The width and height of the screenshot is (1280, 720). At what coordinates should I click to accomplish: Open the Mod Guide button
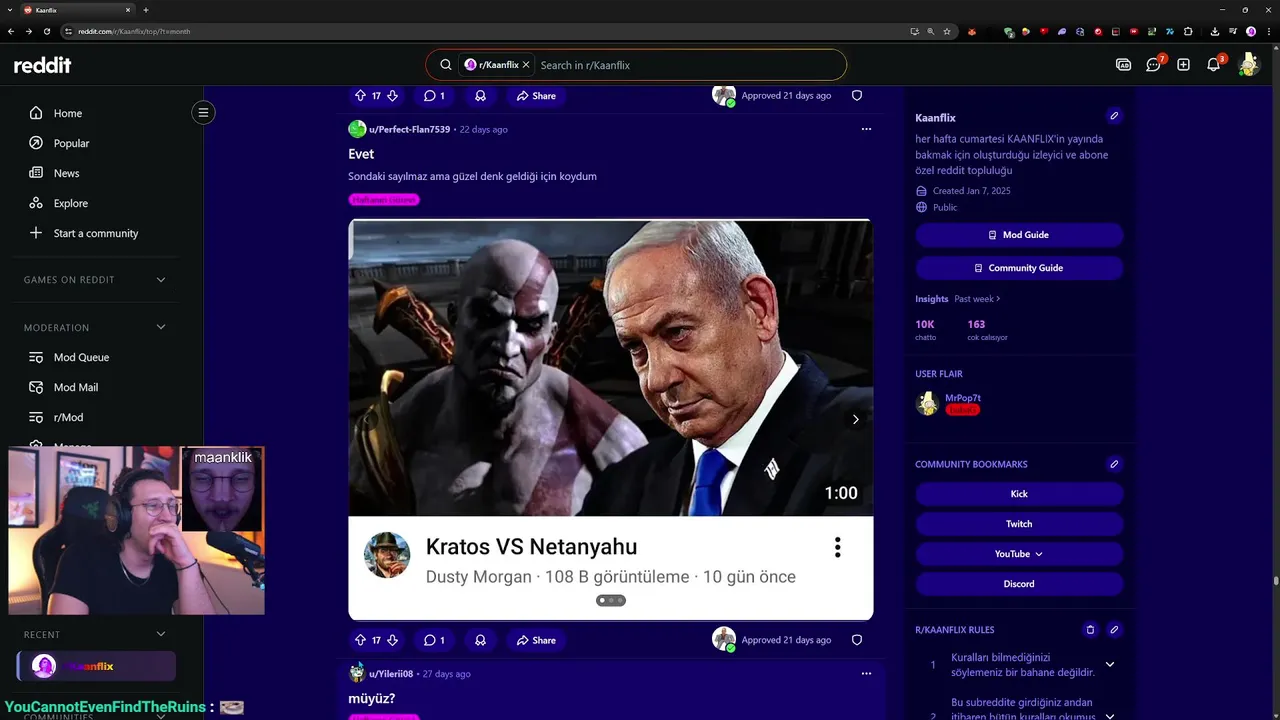click(1019, 235)
